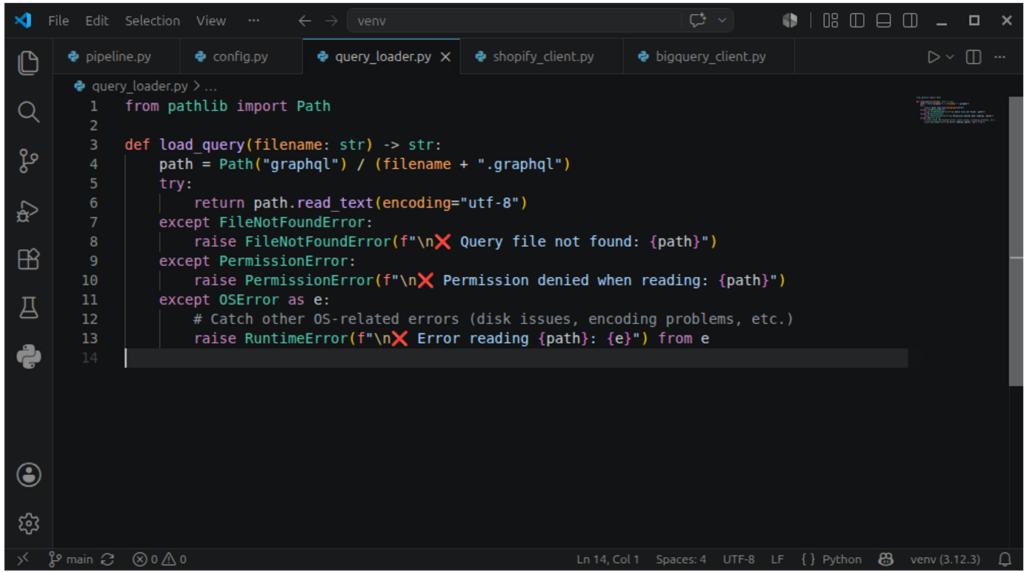This screenshot has width=1024, height=572.
Task: Click the load_query function name
Action: click(x=202, y=145)
